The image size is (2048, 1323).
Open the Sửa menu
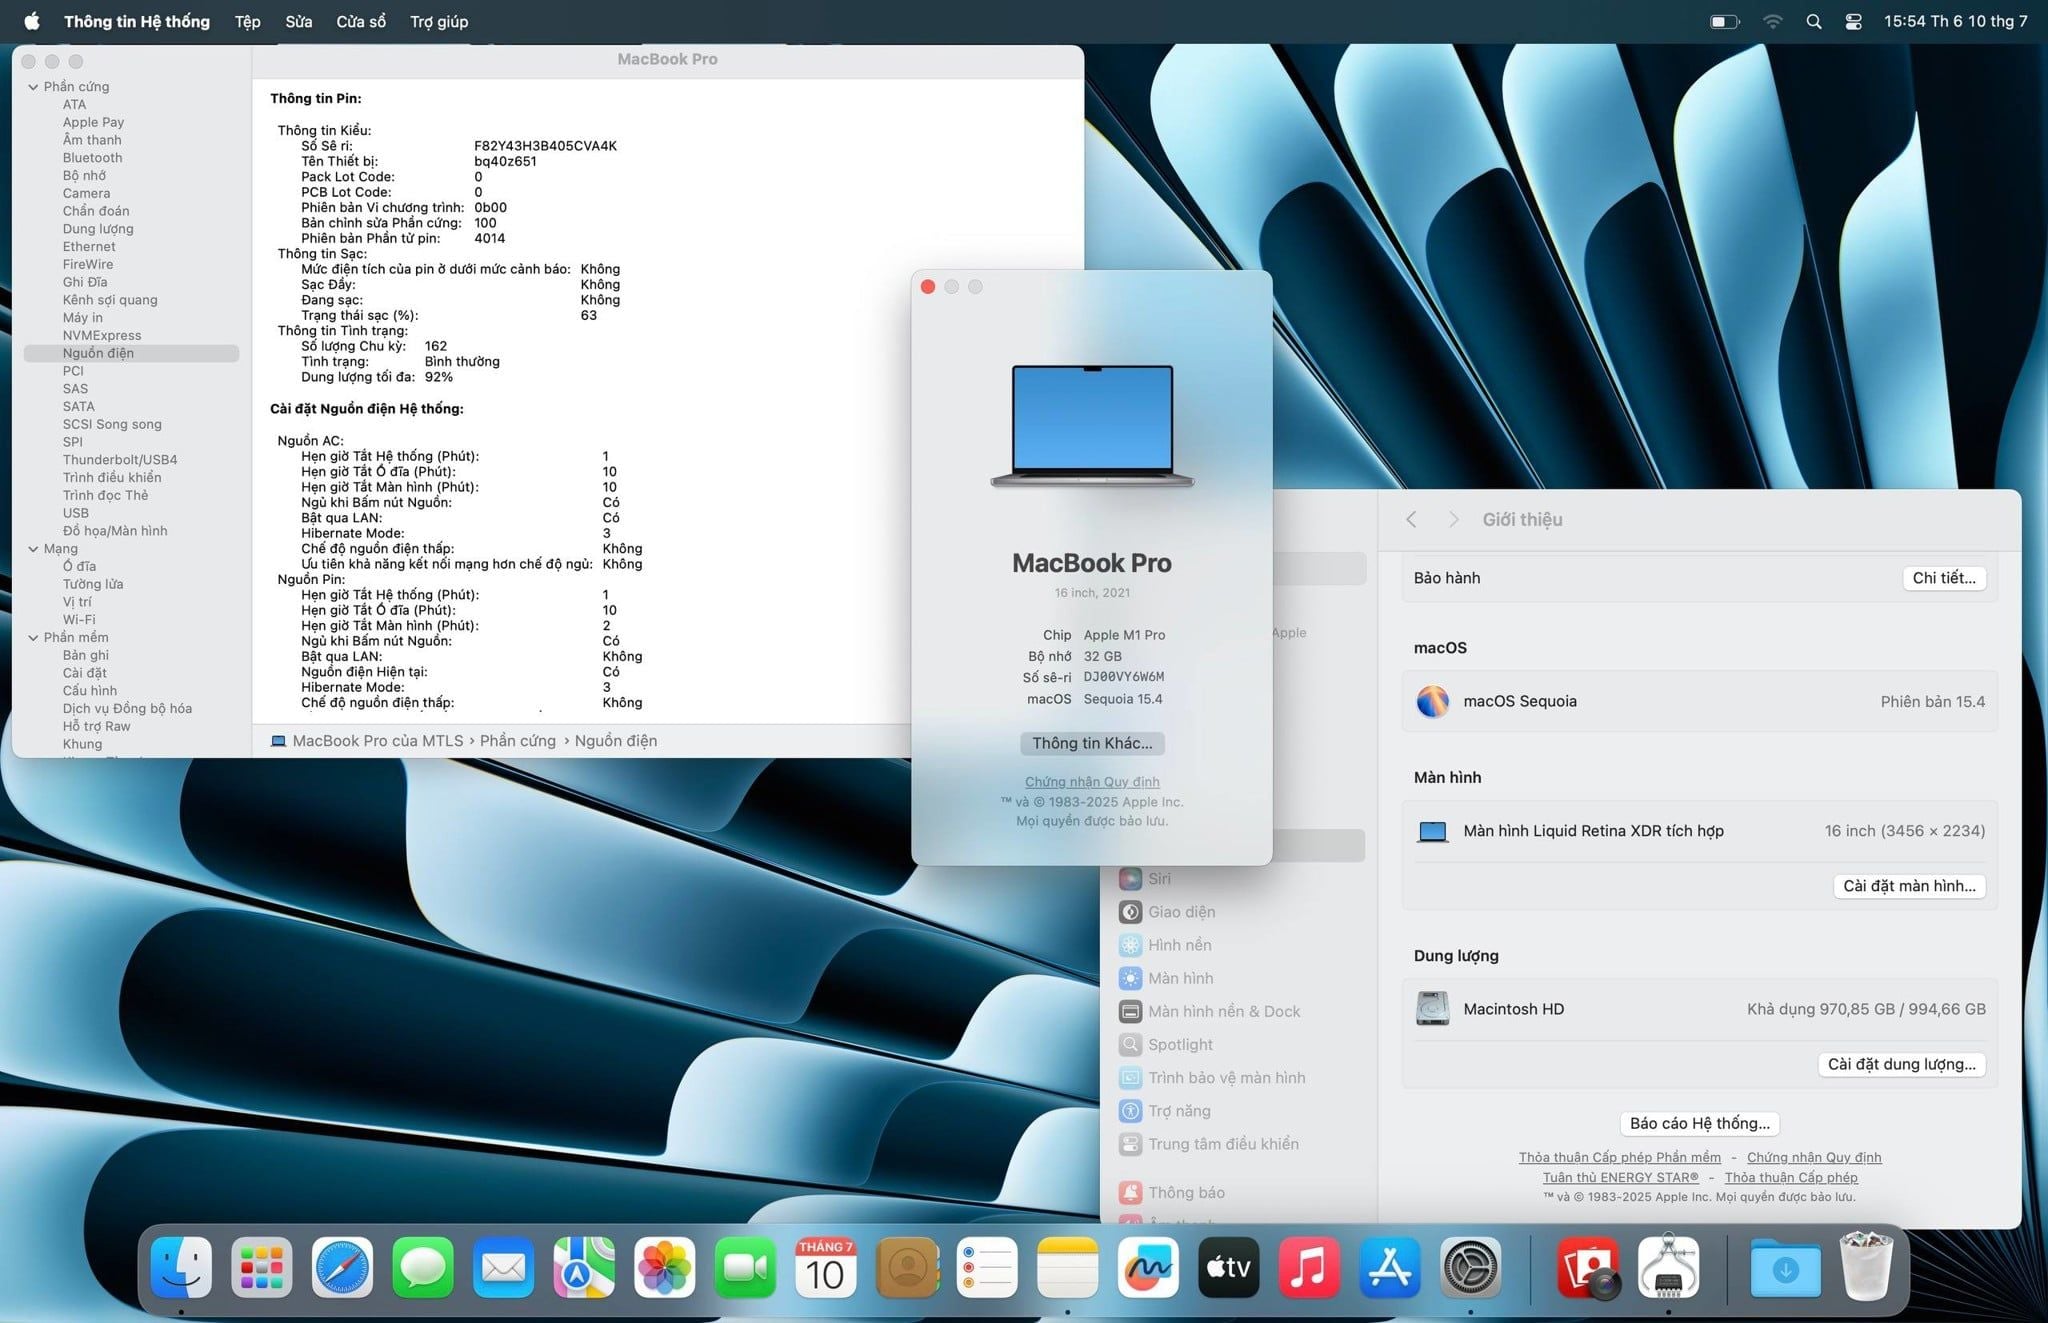[x=299, y=21]
